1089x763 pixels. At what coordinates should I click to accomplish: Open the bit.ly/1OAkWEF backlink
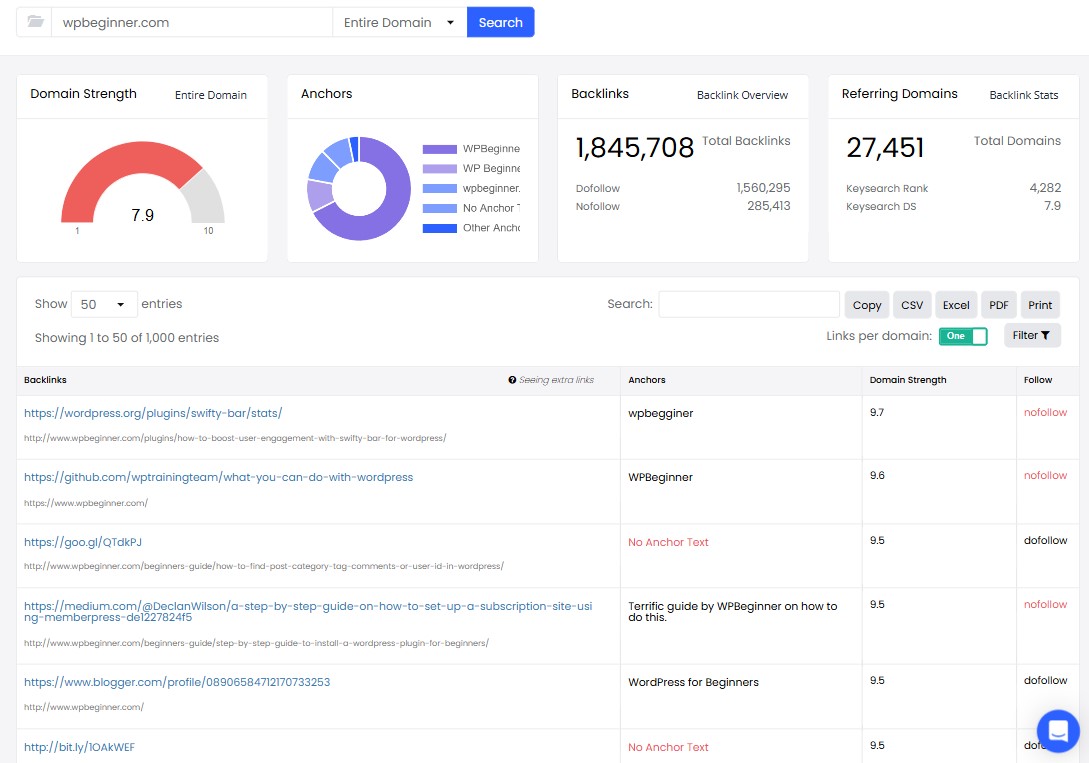coord(79,747)
